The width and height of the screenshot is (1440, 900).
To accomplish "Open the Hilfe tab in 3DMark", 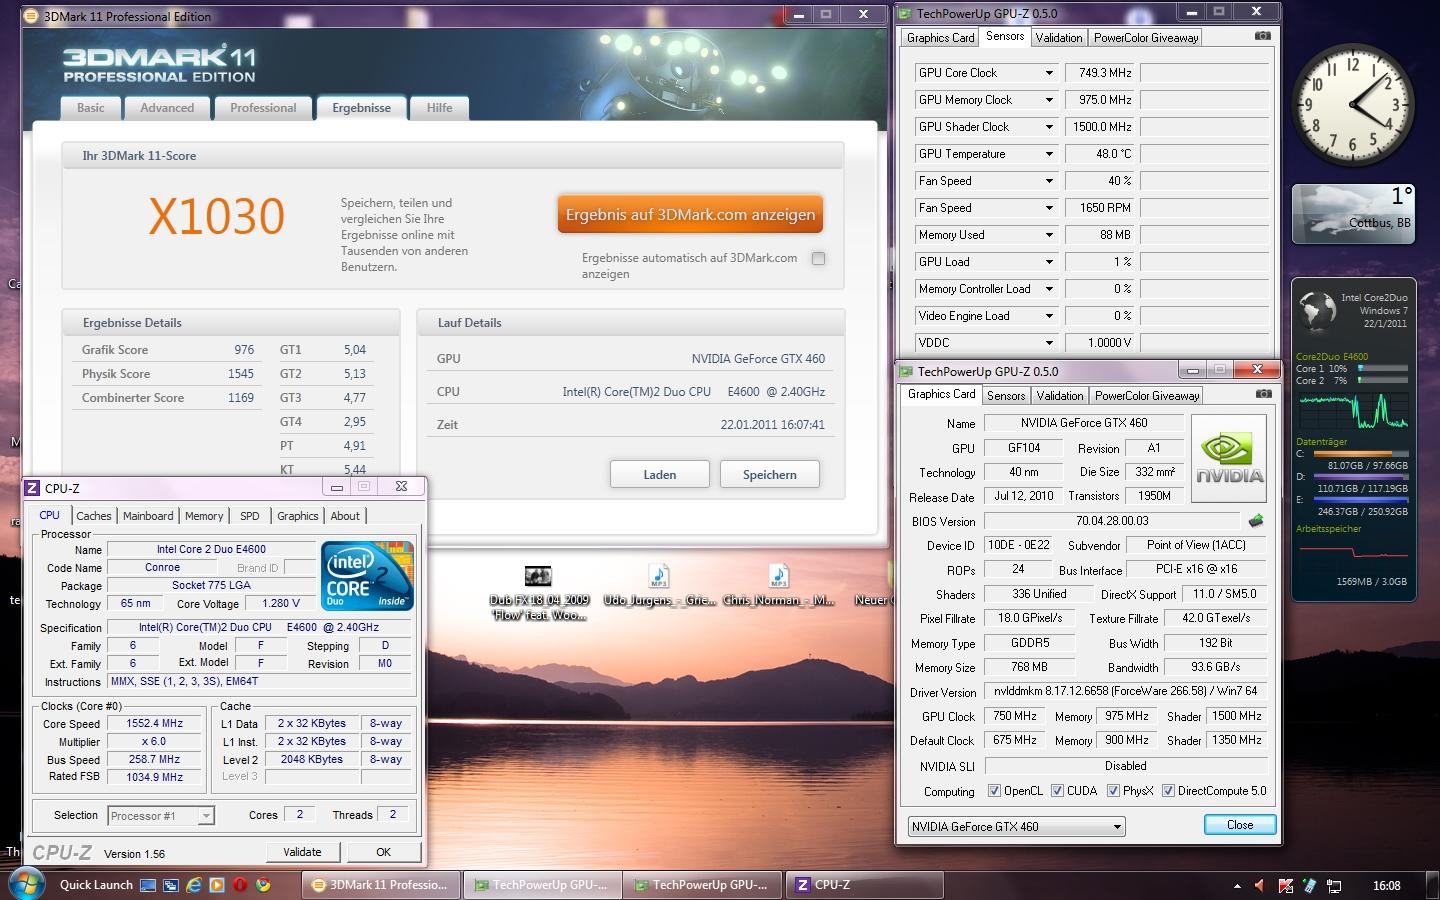I will click(440, 108).
